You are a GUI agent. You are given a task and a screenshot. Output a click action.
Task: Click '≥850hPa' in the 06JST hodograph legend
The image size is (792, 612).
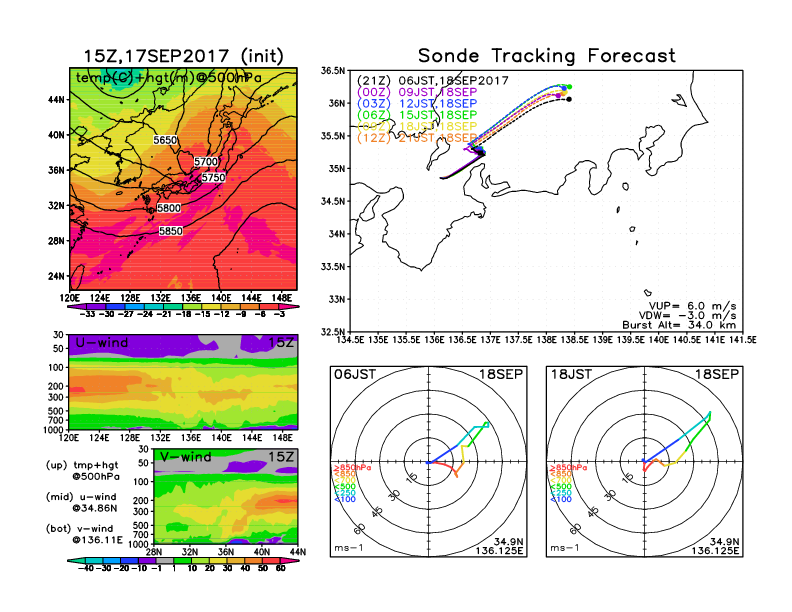click(352, 468)
